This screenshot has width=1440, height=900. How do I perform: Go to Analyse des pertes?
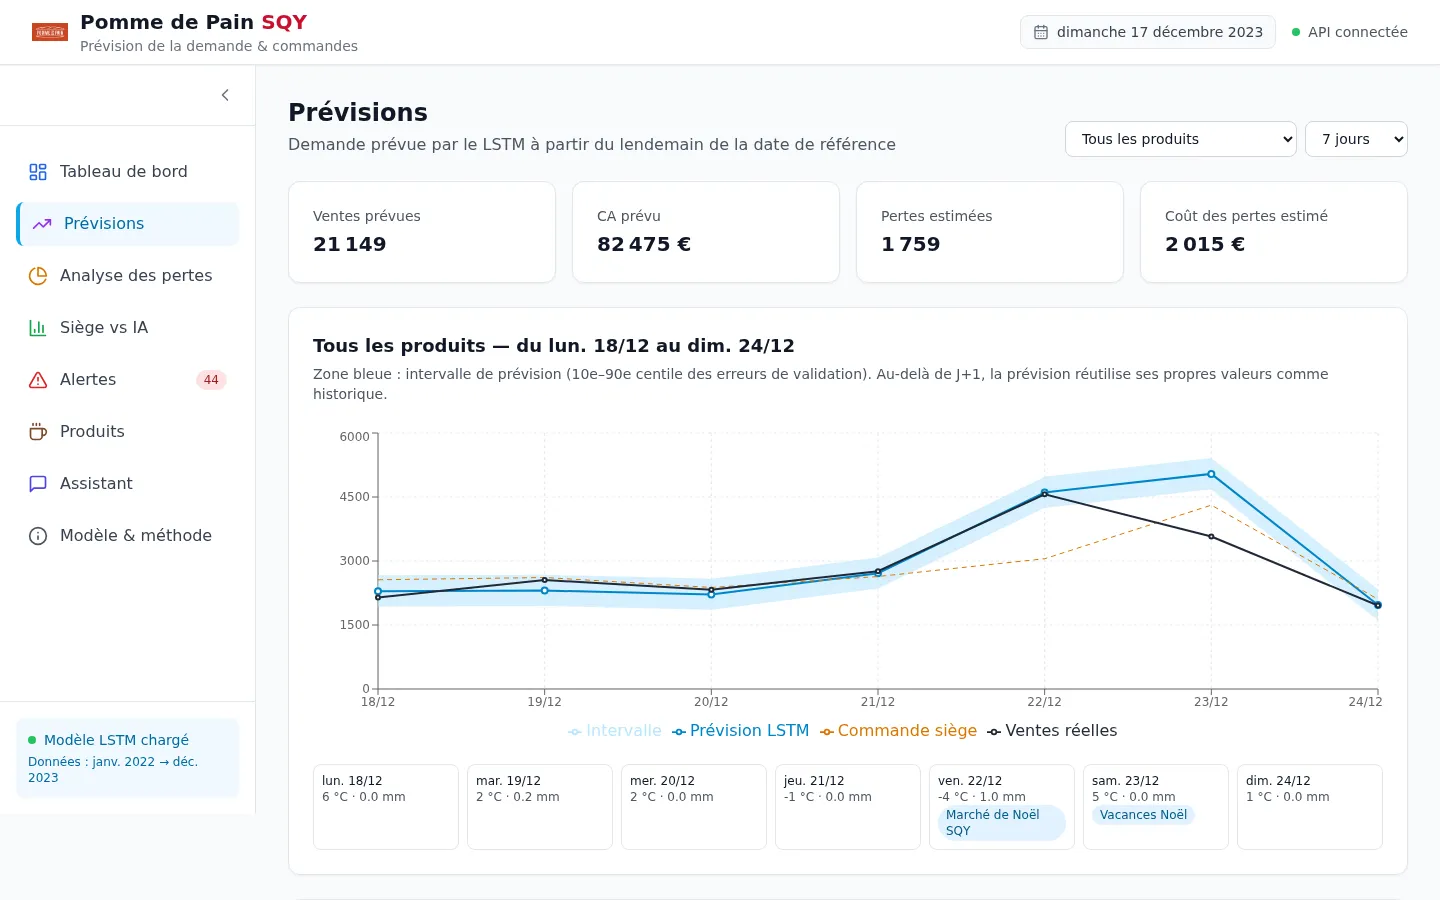click(x=128, y=276)
